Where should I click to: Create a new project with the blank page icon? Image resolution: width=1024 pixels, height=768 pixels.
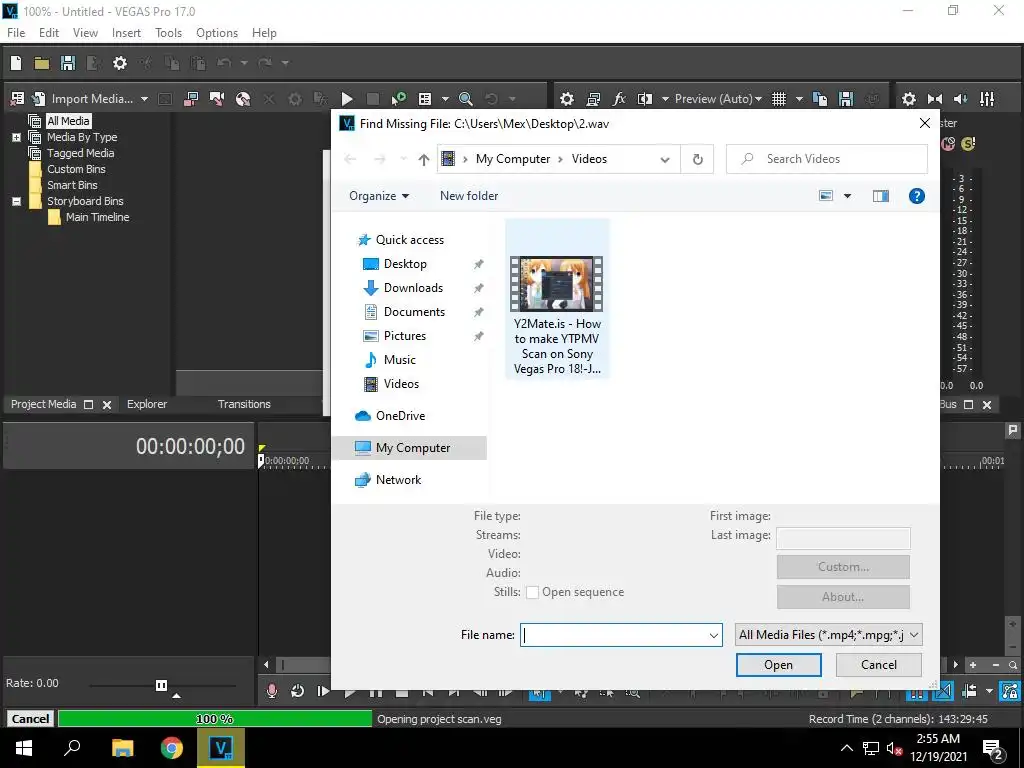pos(16,63)
